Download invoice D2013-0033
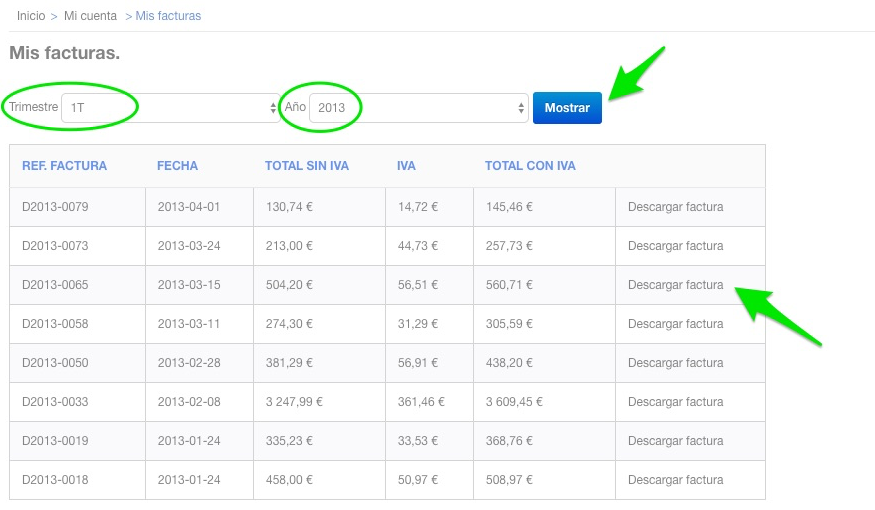The width and height of the screenshot is (875, 510). (675, 402)
